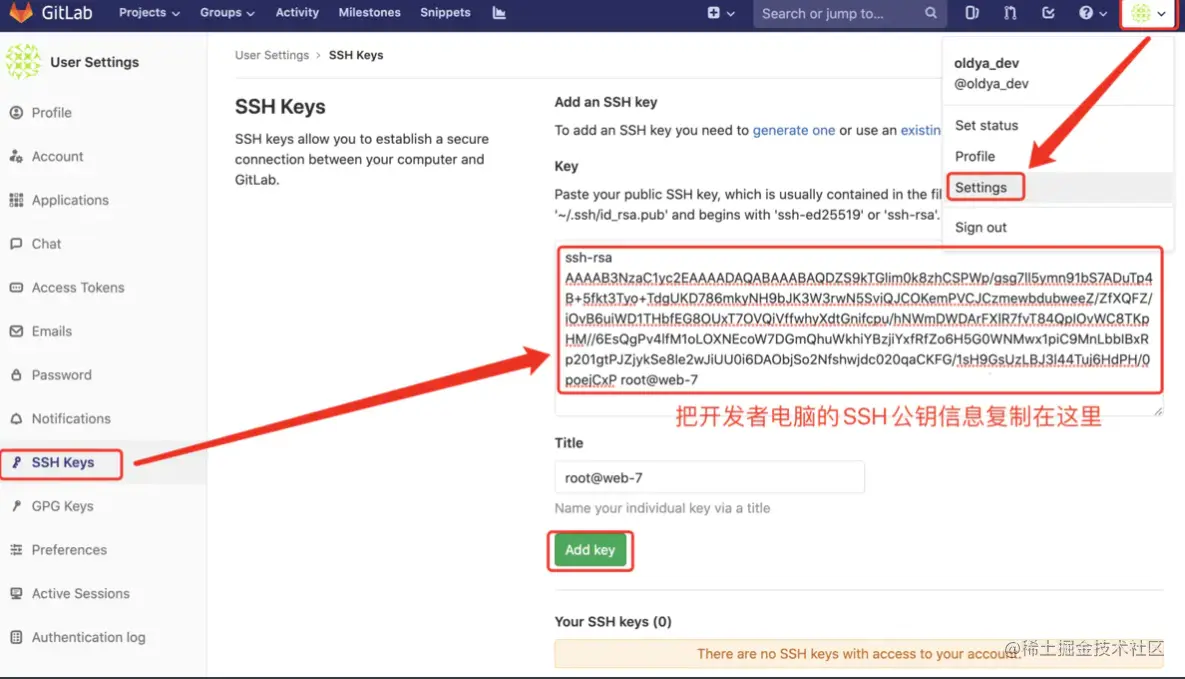The width and height of the screenshot is (1185, 679).
Task: Choose Sign out in user menu
Action: (x=980, y=228)
